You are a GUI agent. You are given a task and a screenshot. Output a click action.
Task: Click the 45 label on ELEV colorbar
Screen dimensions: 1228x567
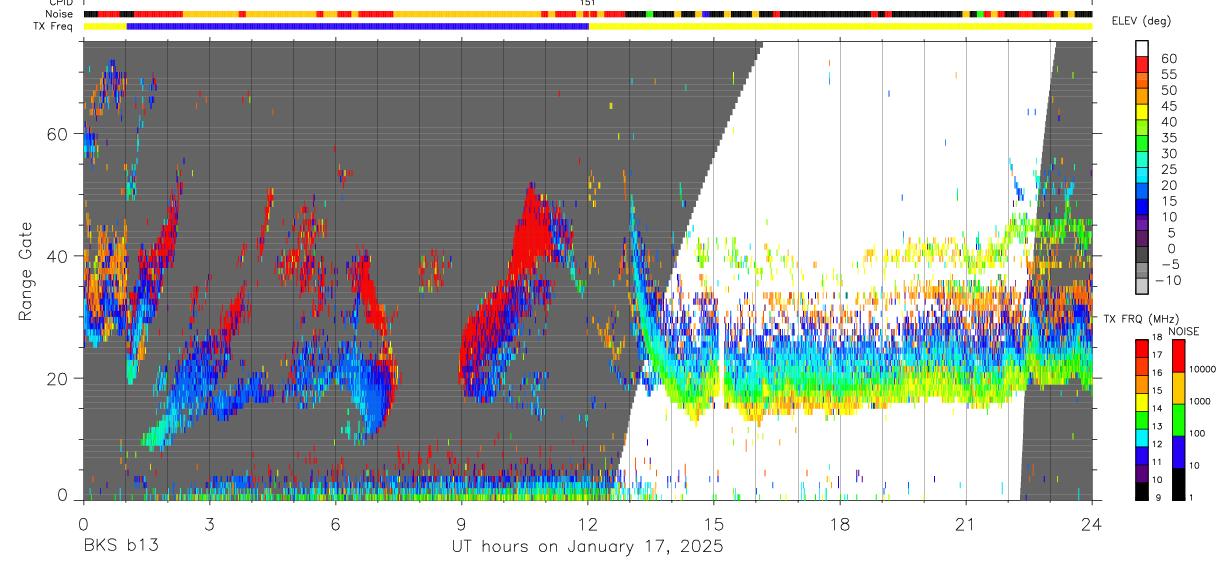(x=1168, y=106)
